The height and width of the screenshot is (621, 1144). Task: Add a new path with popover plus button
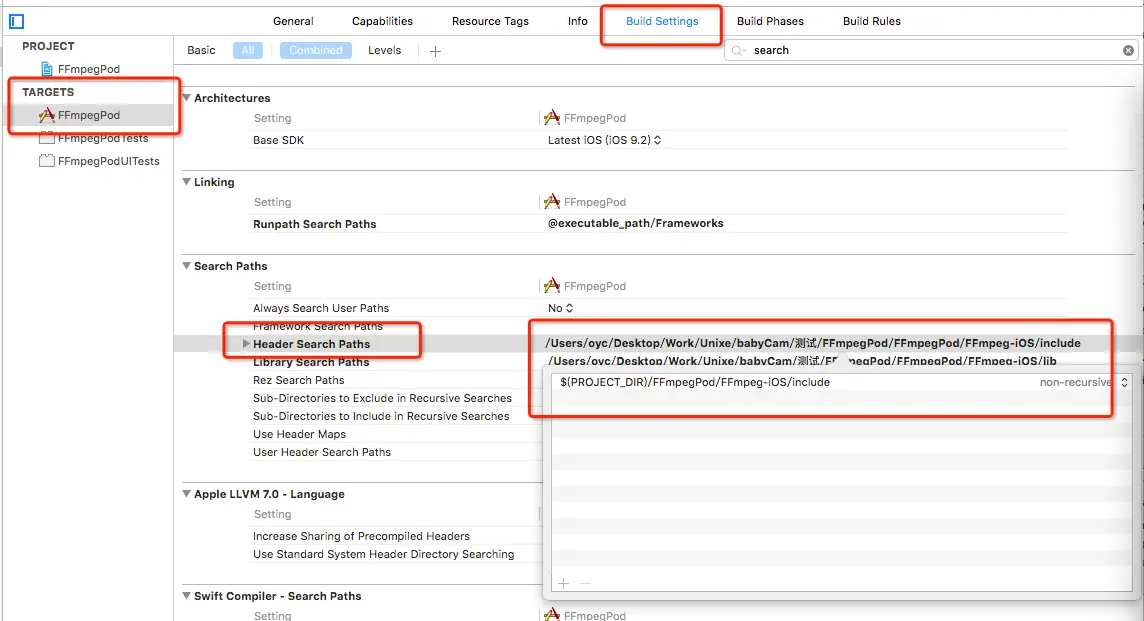point(563,583)
